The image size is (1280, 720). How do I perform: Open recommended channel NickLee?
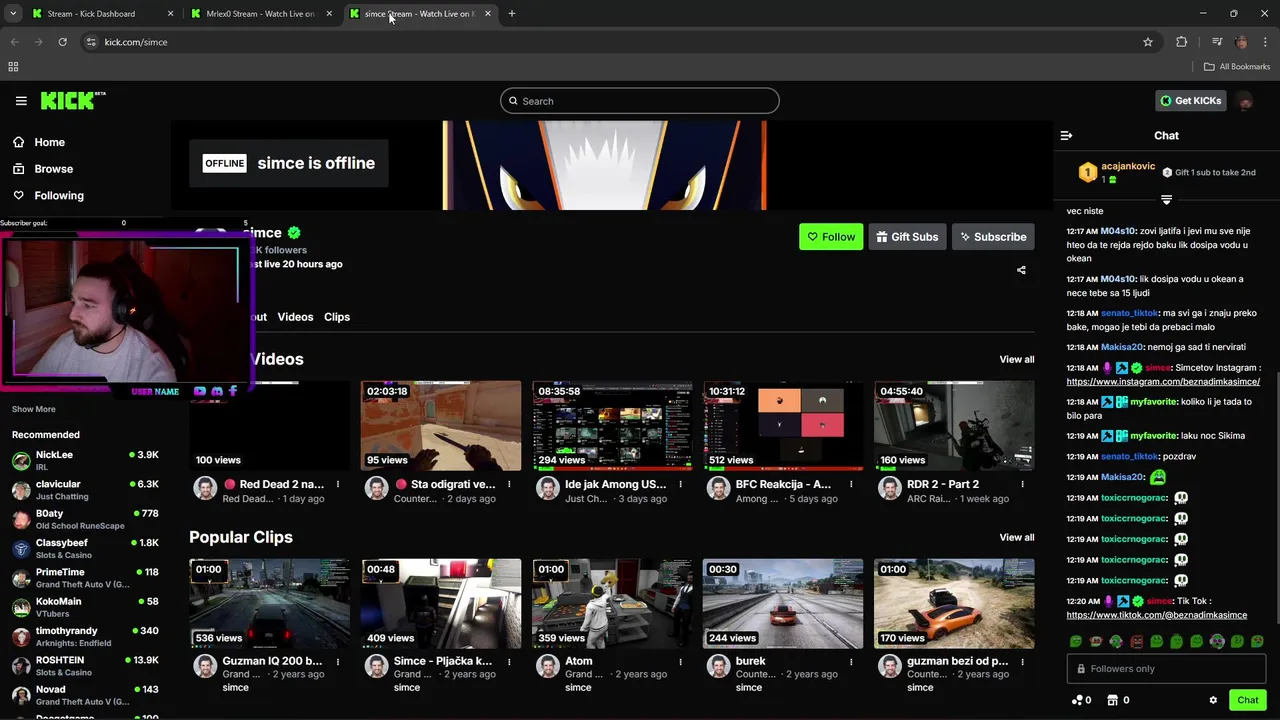84,460
